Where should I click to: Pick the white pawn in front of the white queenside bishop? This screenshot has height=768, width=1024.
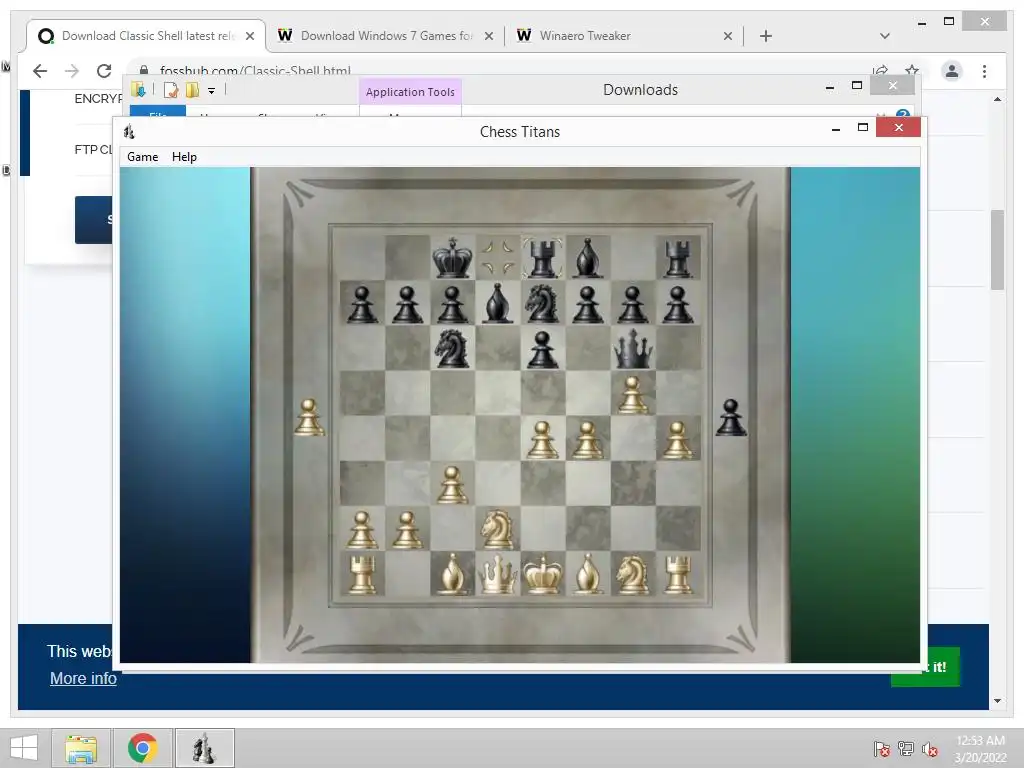453,485
